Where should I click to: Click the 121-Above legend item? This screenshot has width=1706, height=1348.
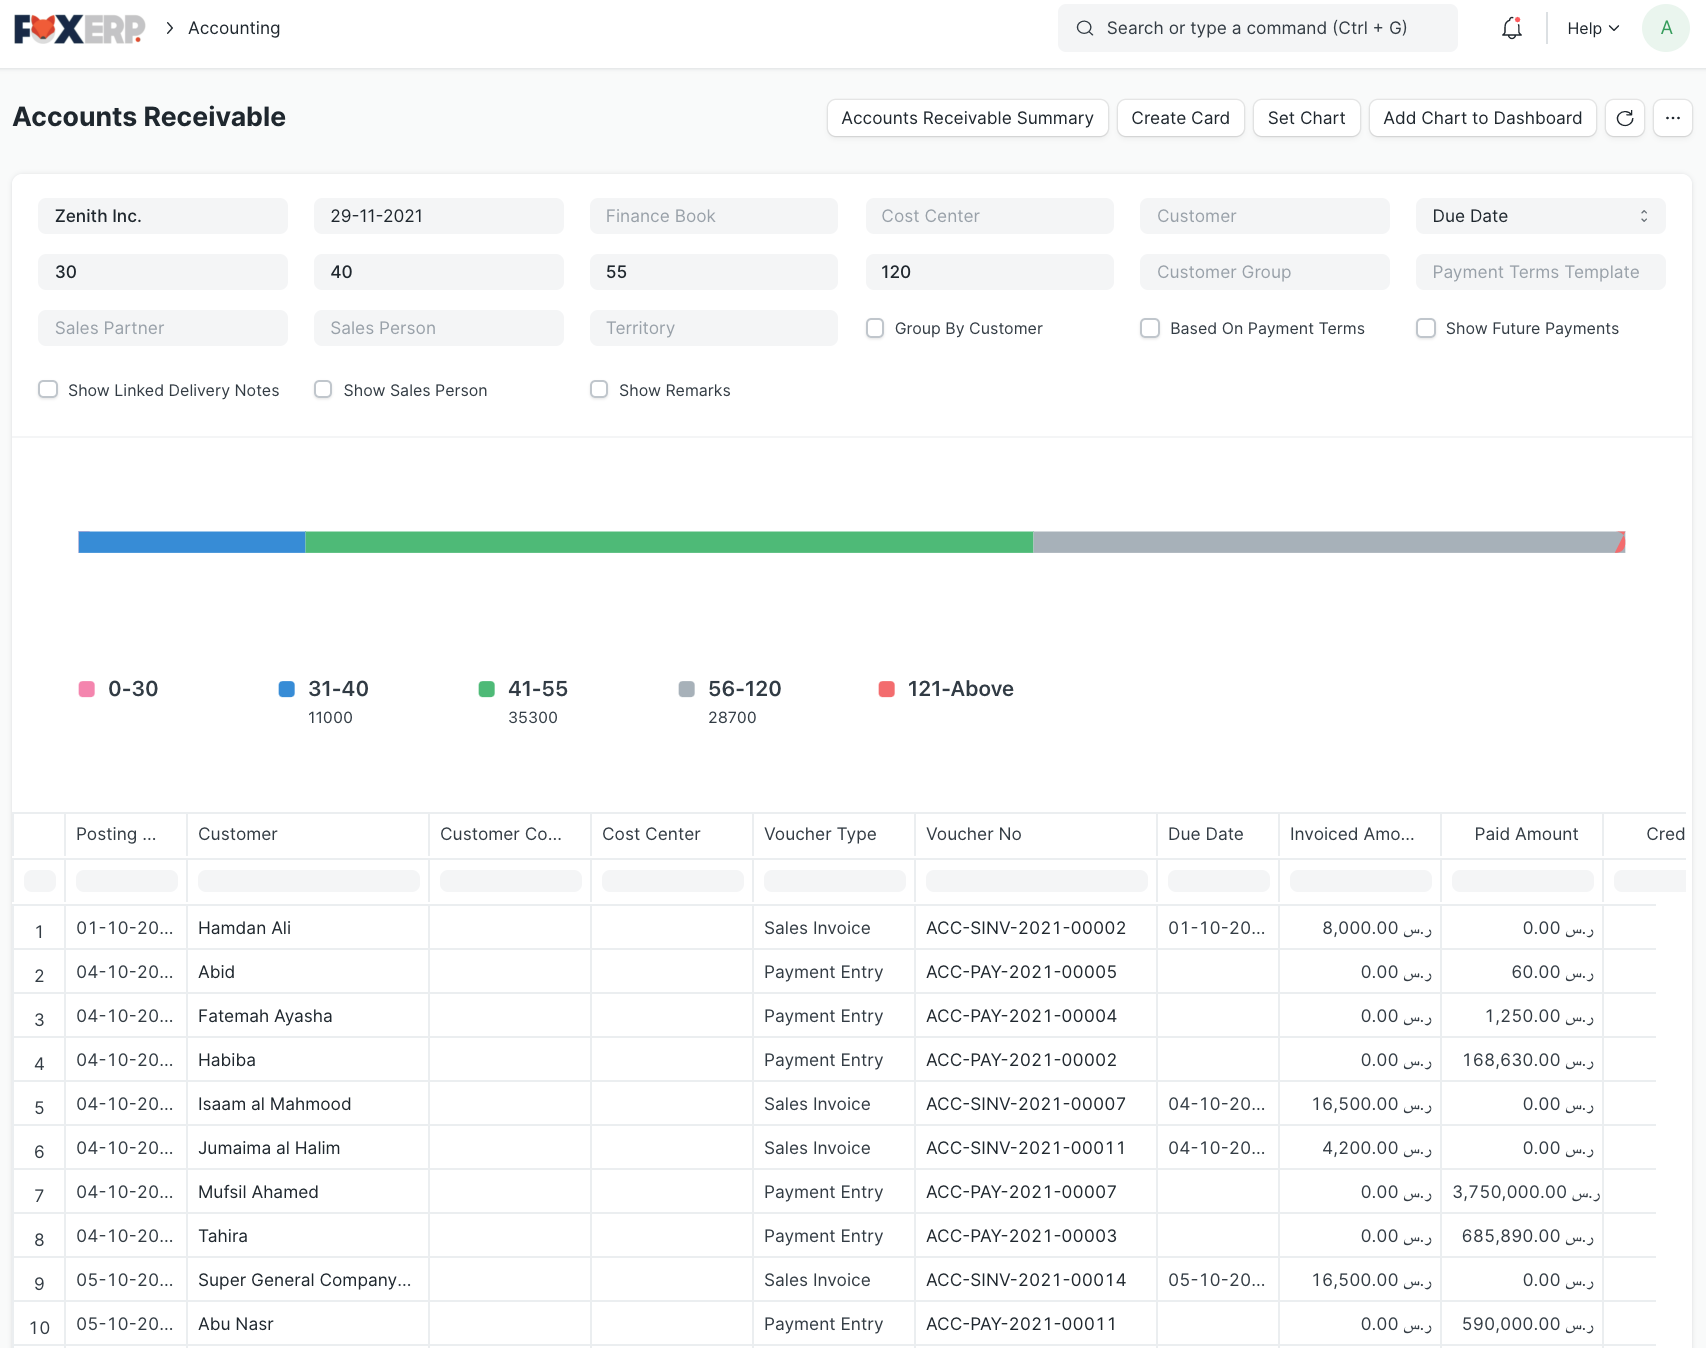pyautogui.click(x=946, y=689)
